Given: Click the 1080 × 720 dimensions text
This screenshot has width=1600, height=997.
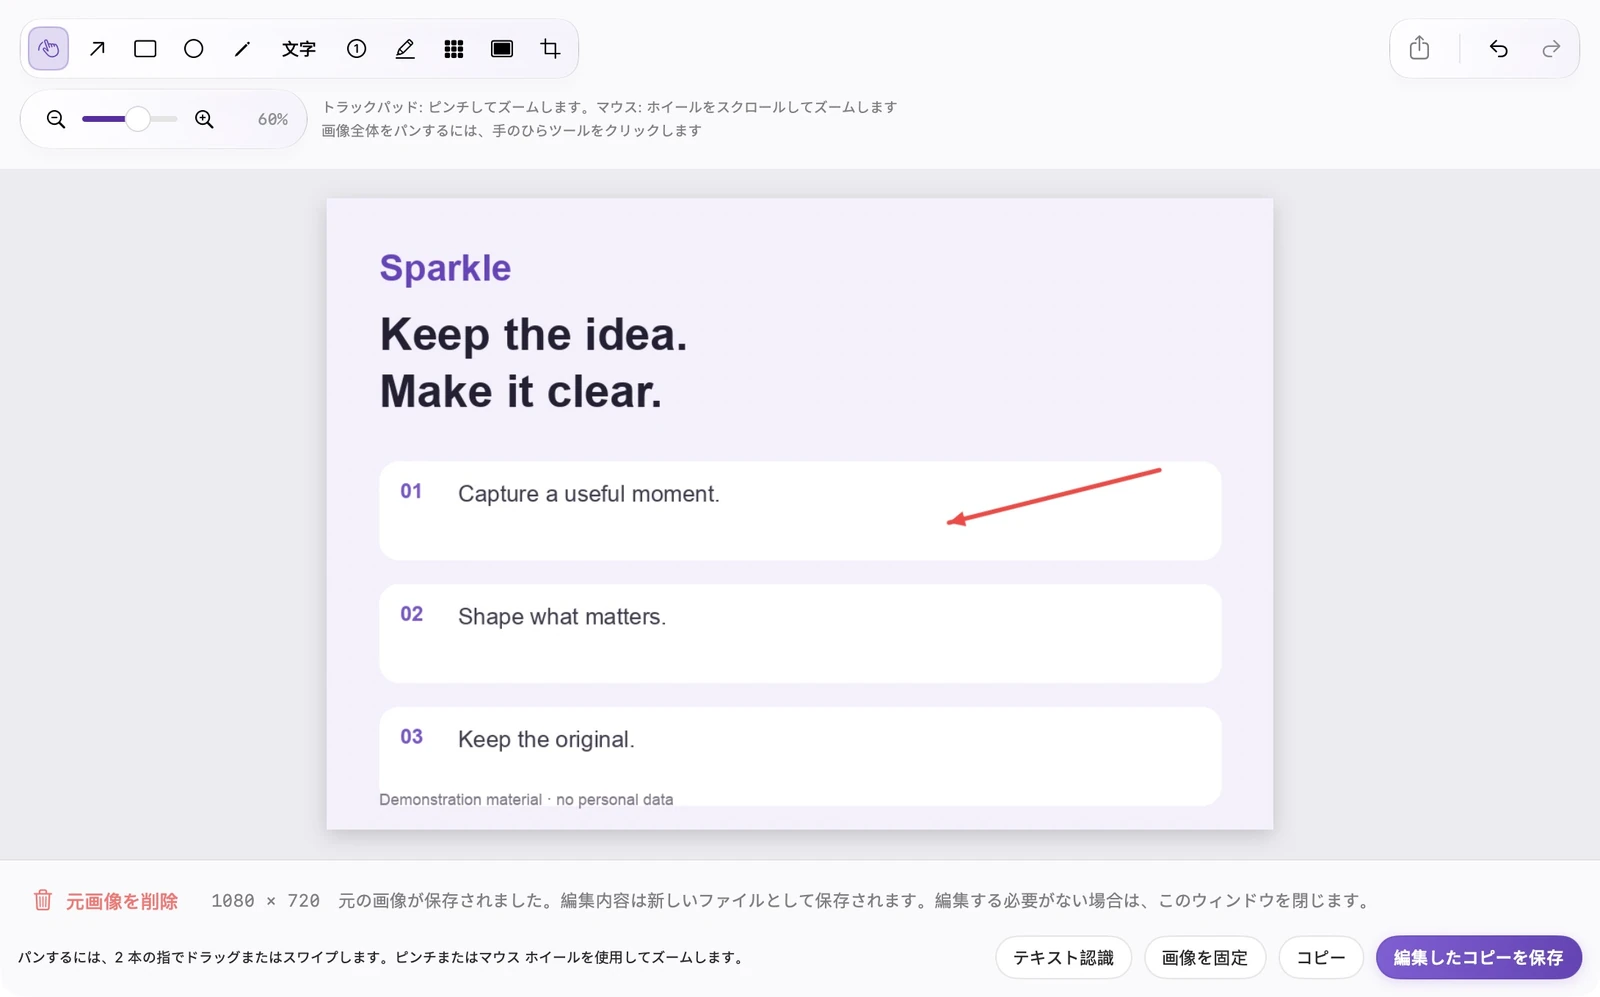Looking at the screenshot, I should pyautogui.click(x=265, y=901).
